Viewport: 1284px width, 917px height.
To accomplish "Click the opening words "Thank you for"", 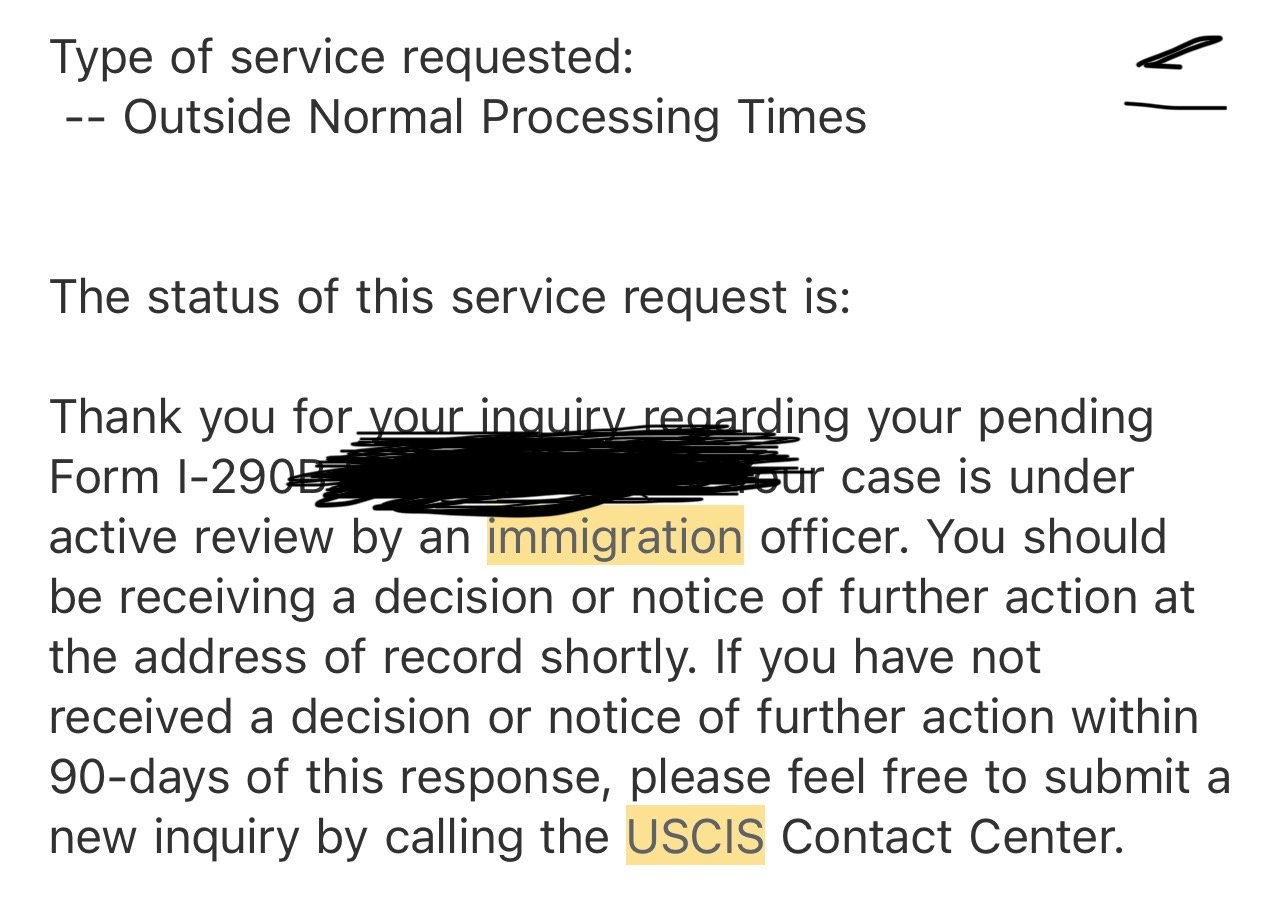I will click(x=198, y=418).
